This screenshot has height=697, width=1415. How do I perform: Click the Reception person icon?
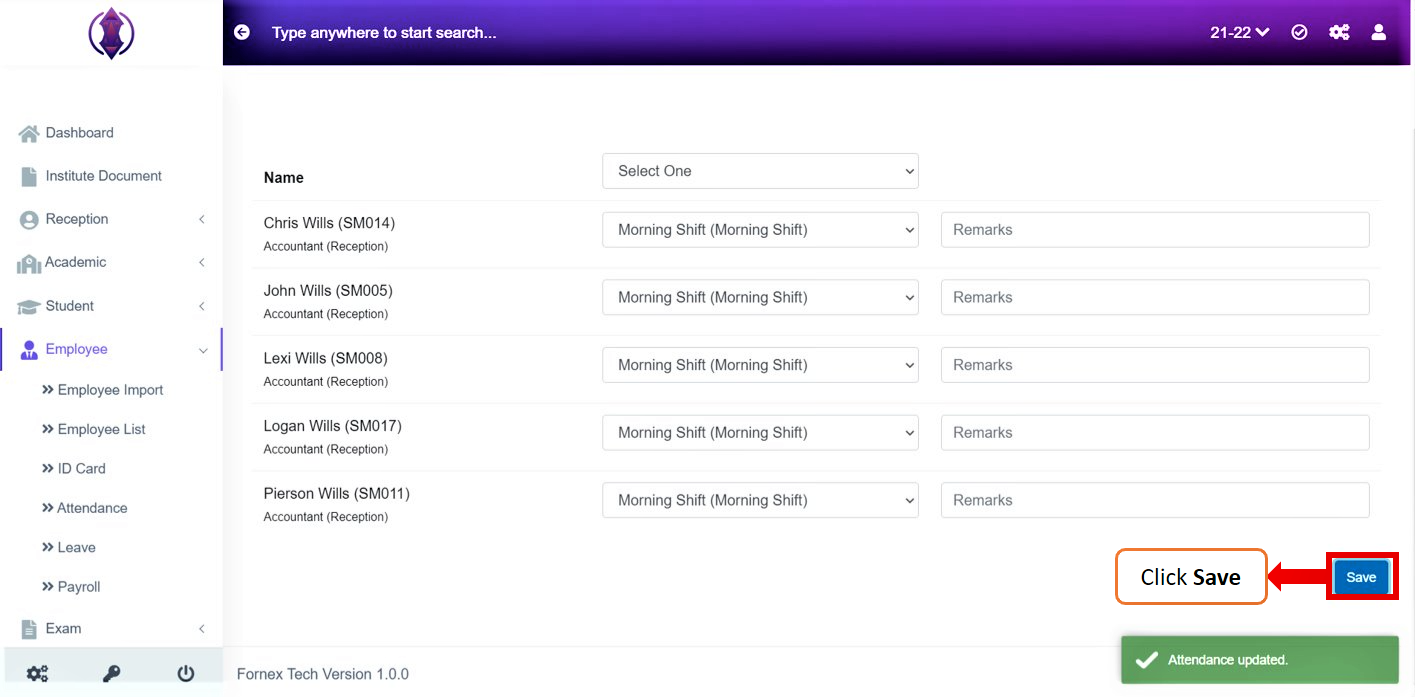click(x=29, y=219)
